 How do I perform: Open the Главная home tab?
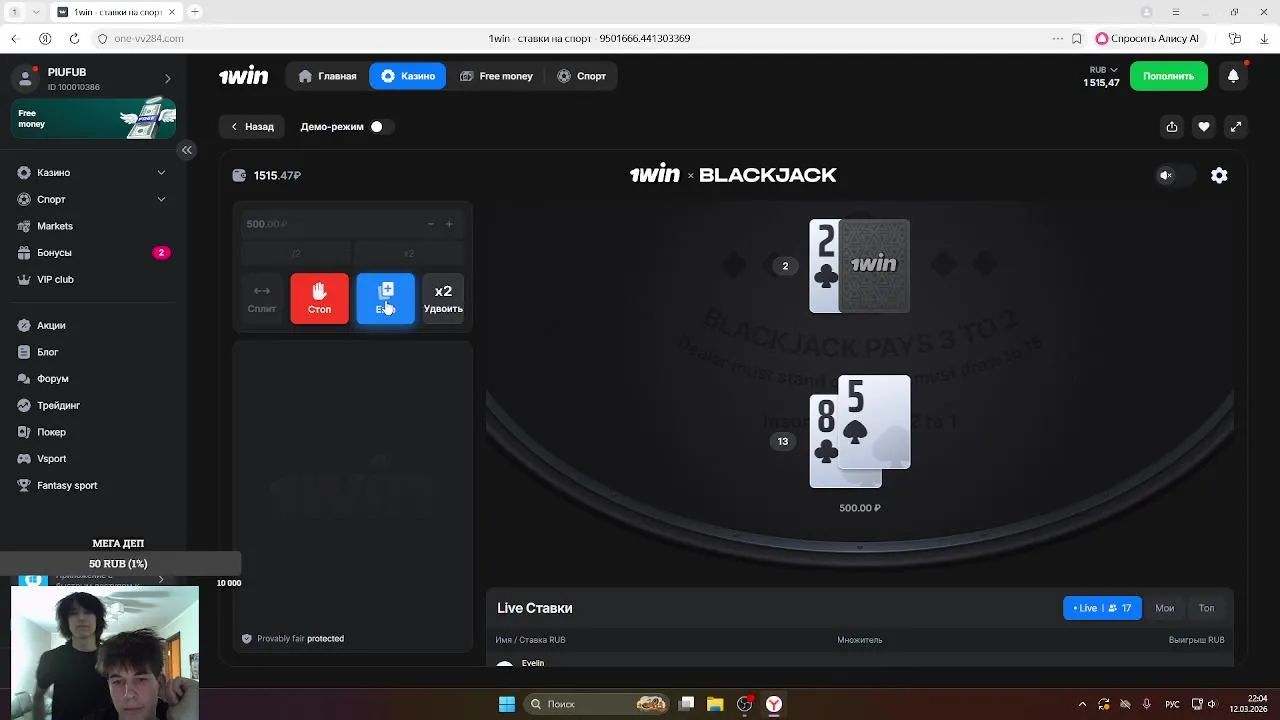click(328, 76)
